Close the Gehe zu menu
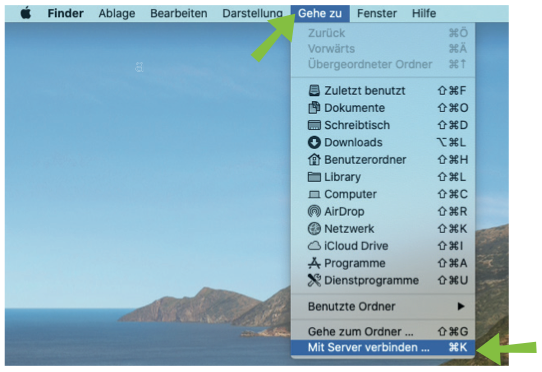Image resolution: width=542 pixels, height=372 pixels. coord(320,13)
